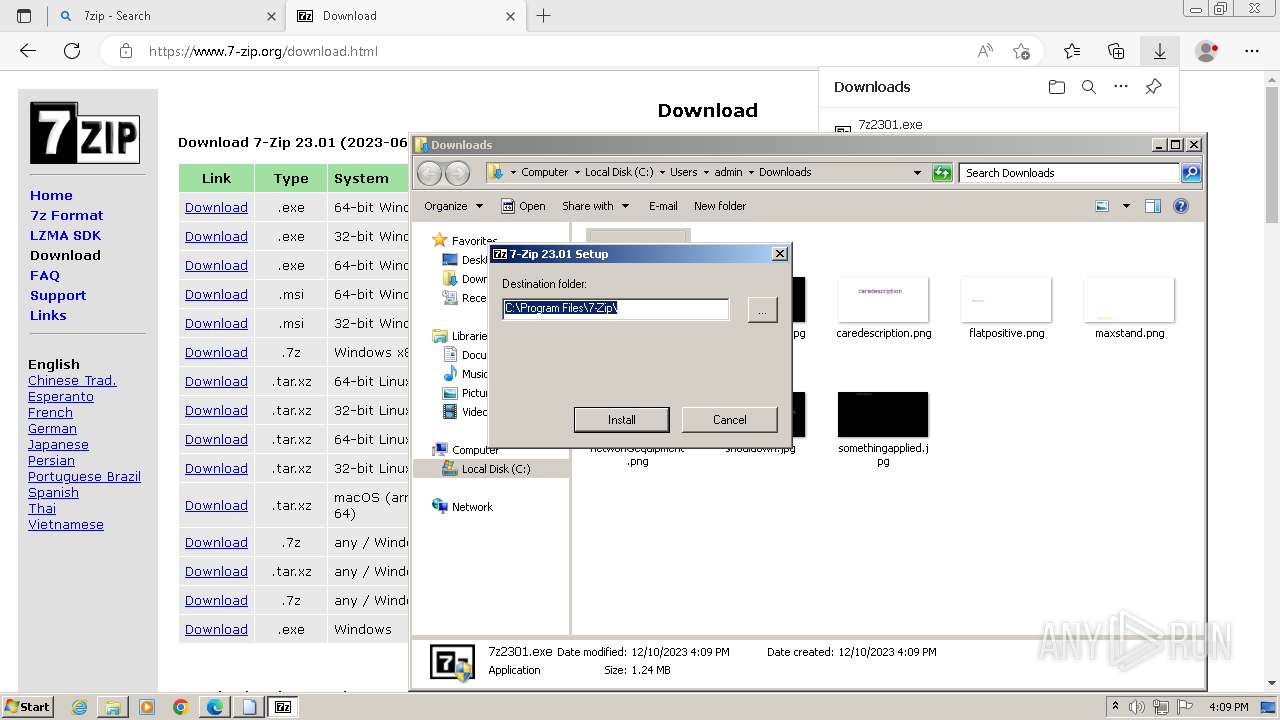Click the address bar URL
The image size is (1280, 720).
tap(263, 51)
